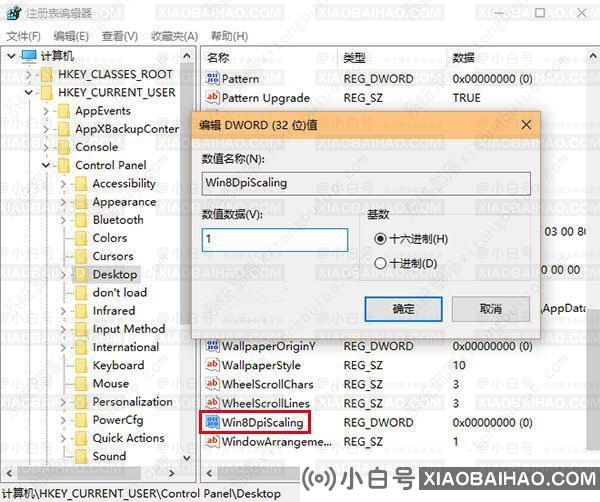Select the 十六进制(H) hexadecimal radio button

pos(380,239)
